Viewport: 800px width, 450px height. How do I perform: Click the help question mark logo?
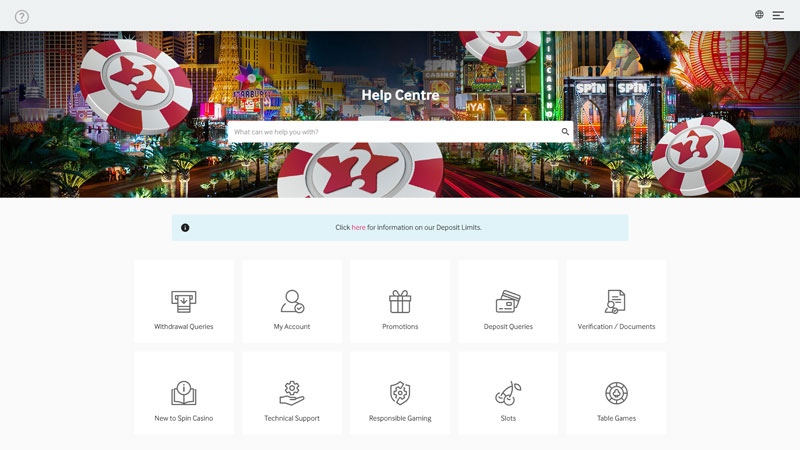coord(22,17)
